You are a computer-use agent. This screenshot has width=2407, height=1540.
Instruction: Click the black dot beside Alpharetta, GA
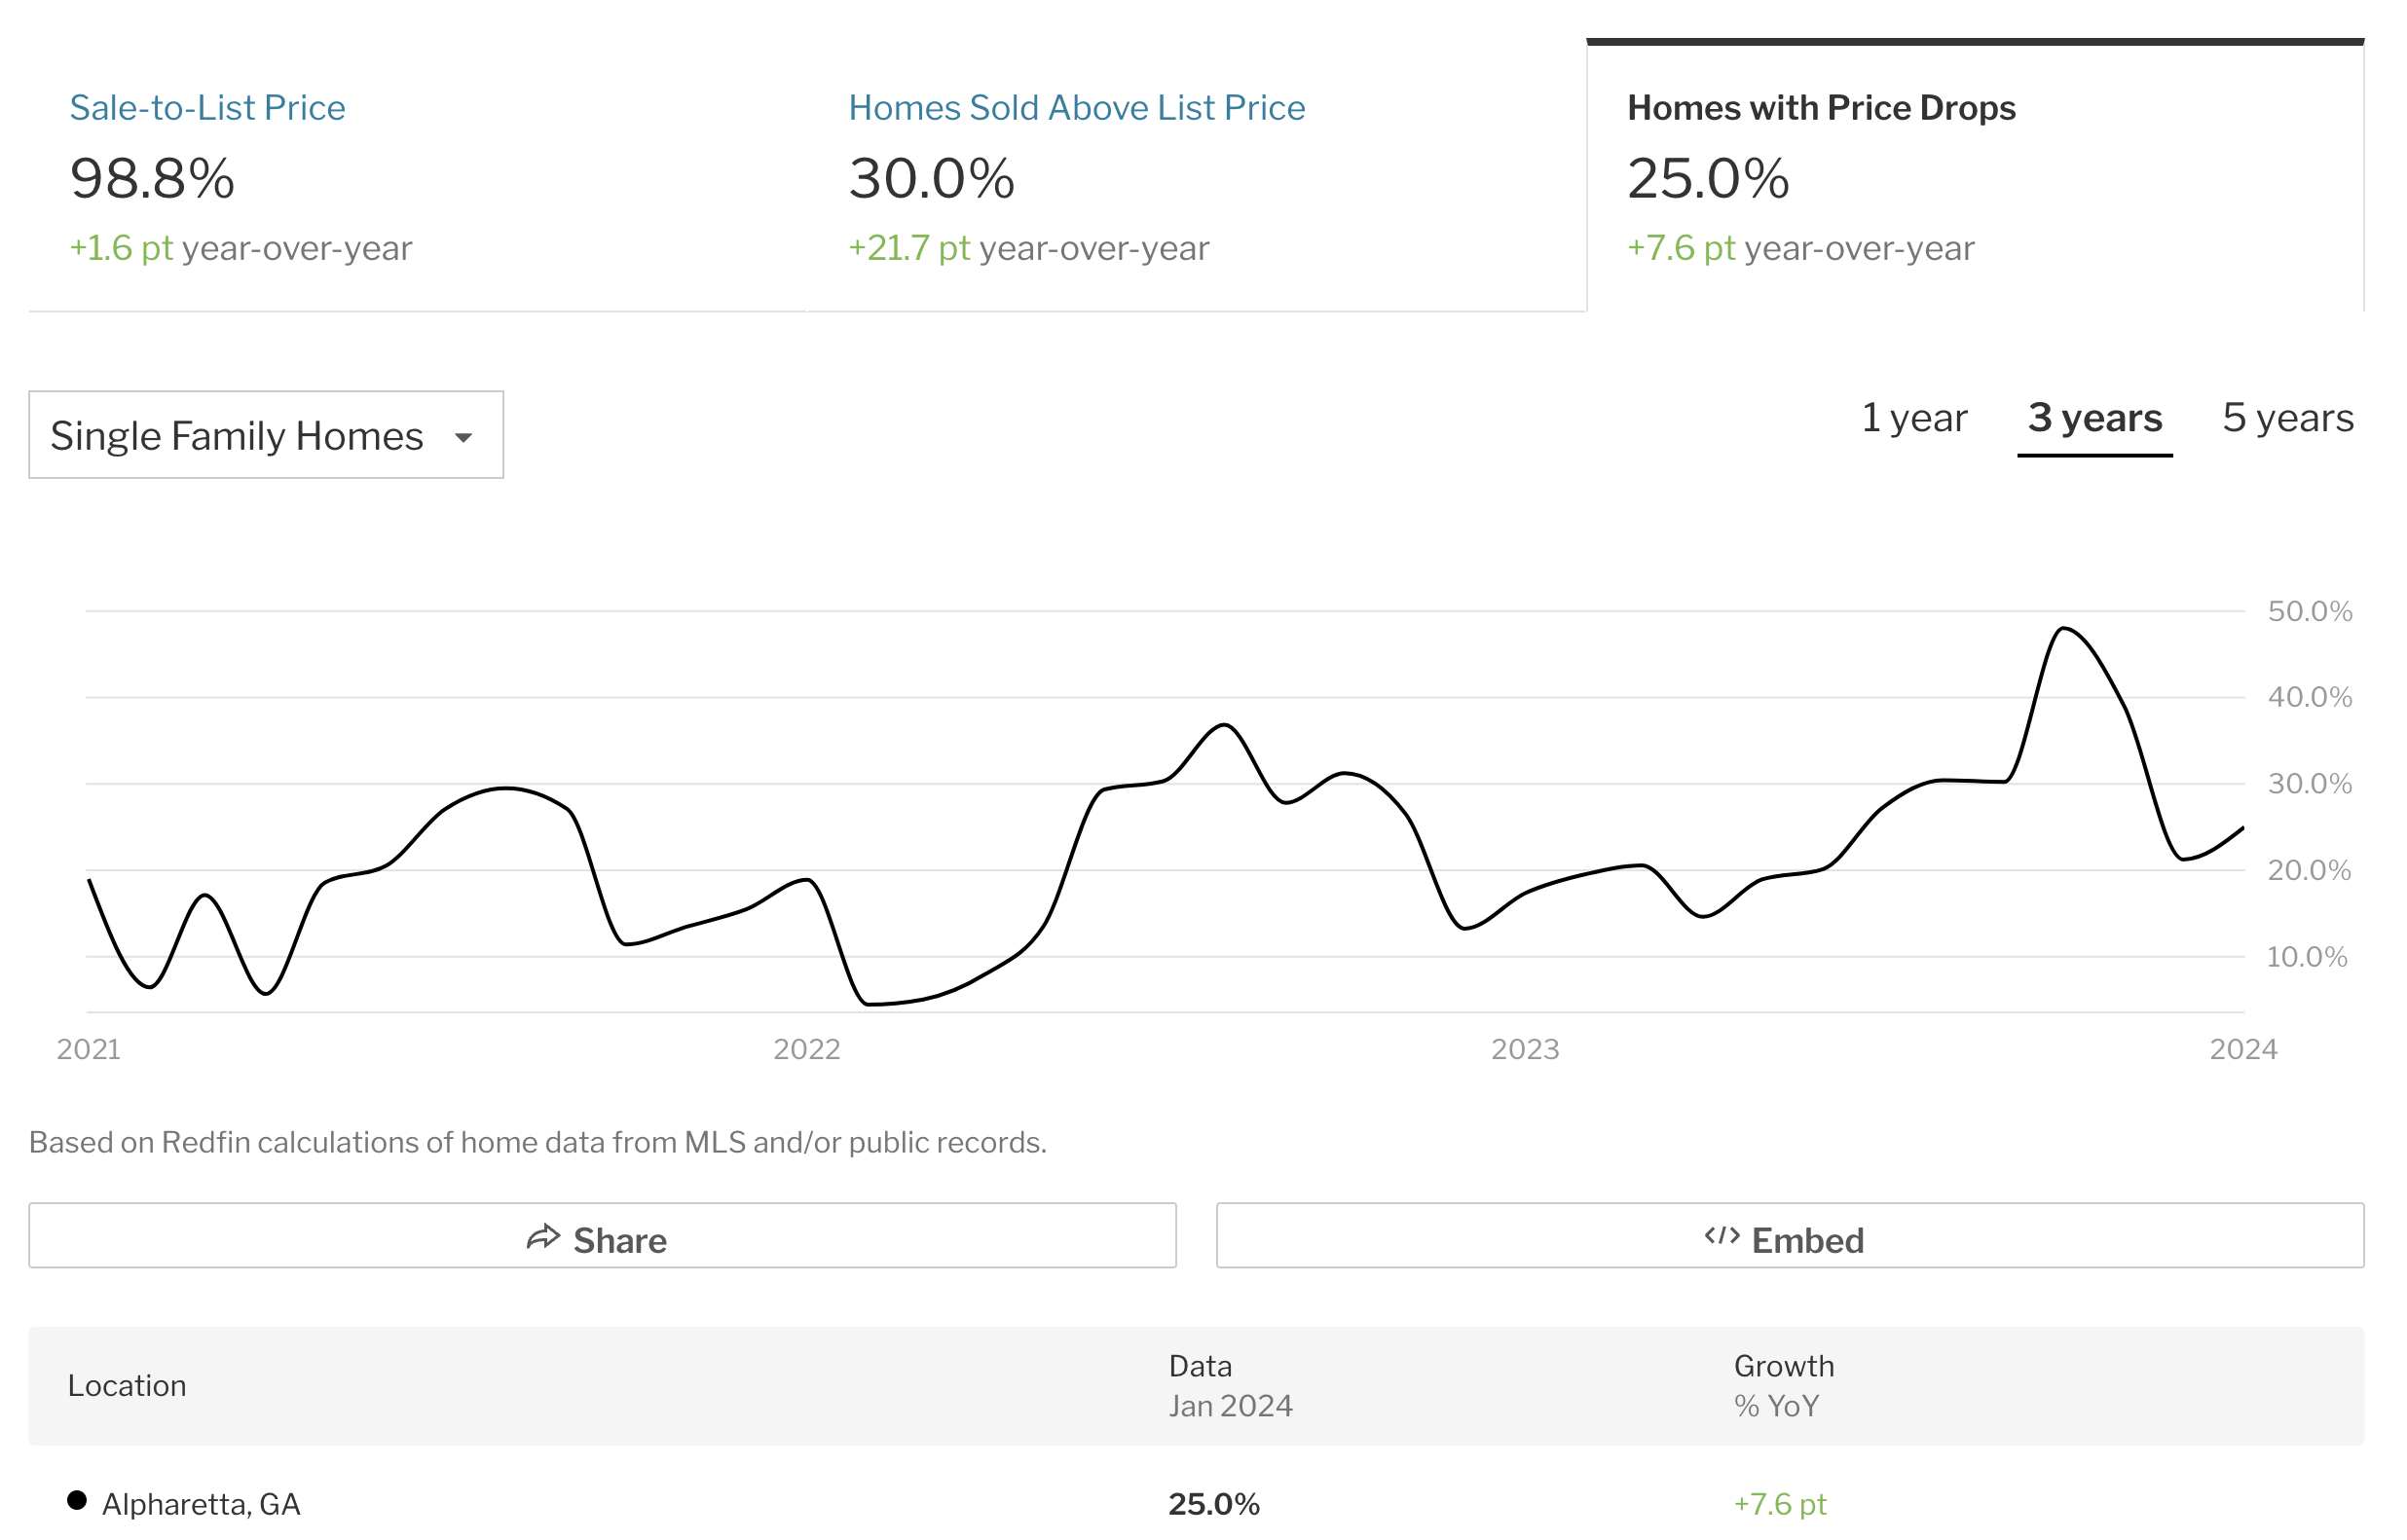[x=77, y=1500]
